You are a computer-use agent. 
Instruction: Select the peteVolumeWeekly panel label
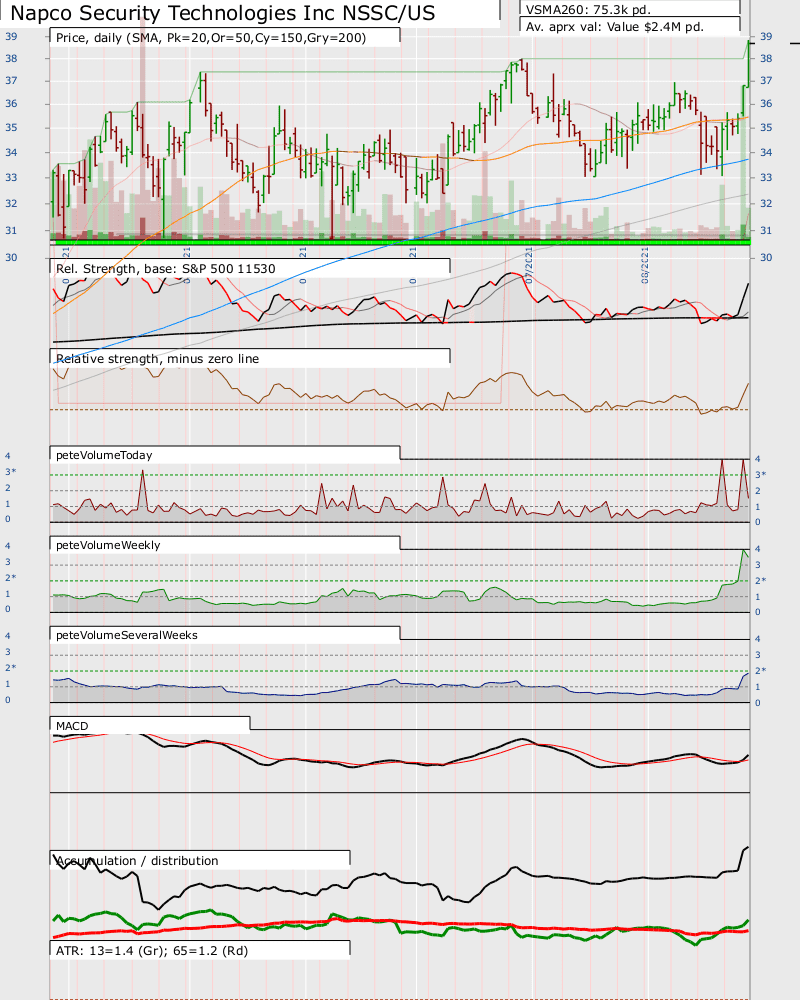108,545
